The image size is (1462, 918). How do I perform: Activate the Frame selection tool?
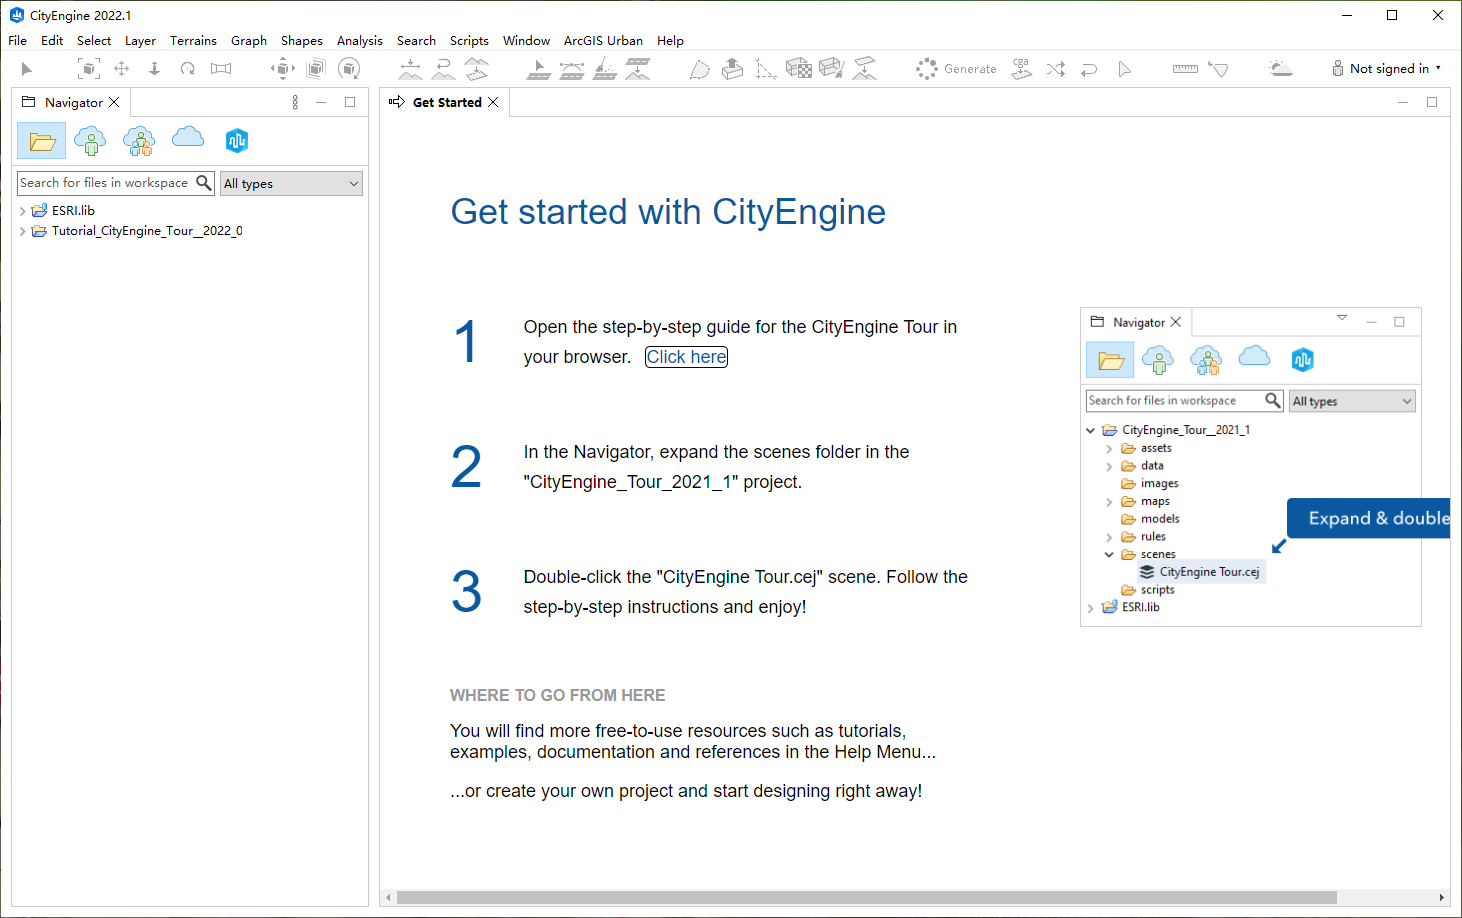[89, 68]
